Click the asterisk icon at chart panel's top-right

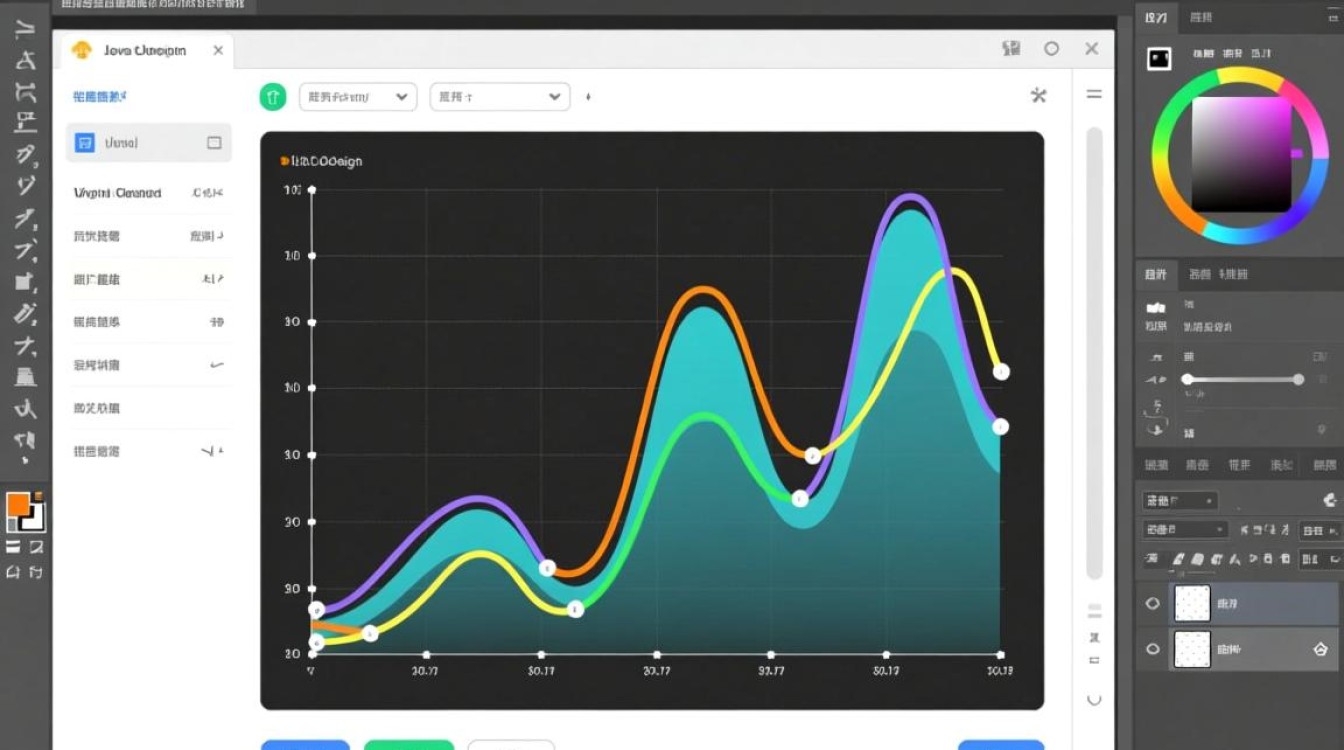point(1038,95)
